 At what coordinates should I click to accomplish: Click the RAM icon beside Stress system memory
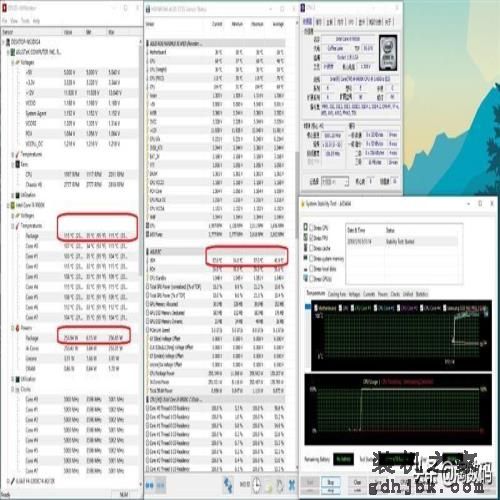[x=306, y=258]
